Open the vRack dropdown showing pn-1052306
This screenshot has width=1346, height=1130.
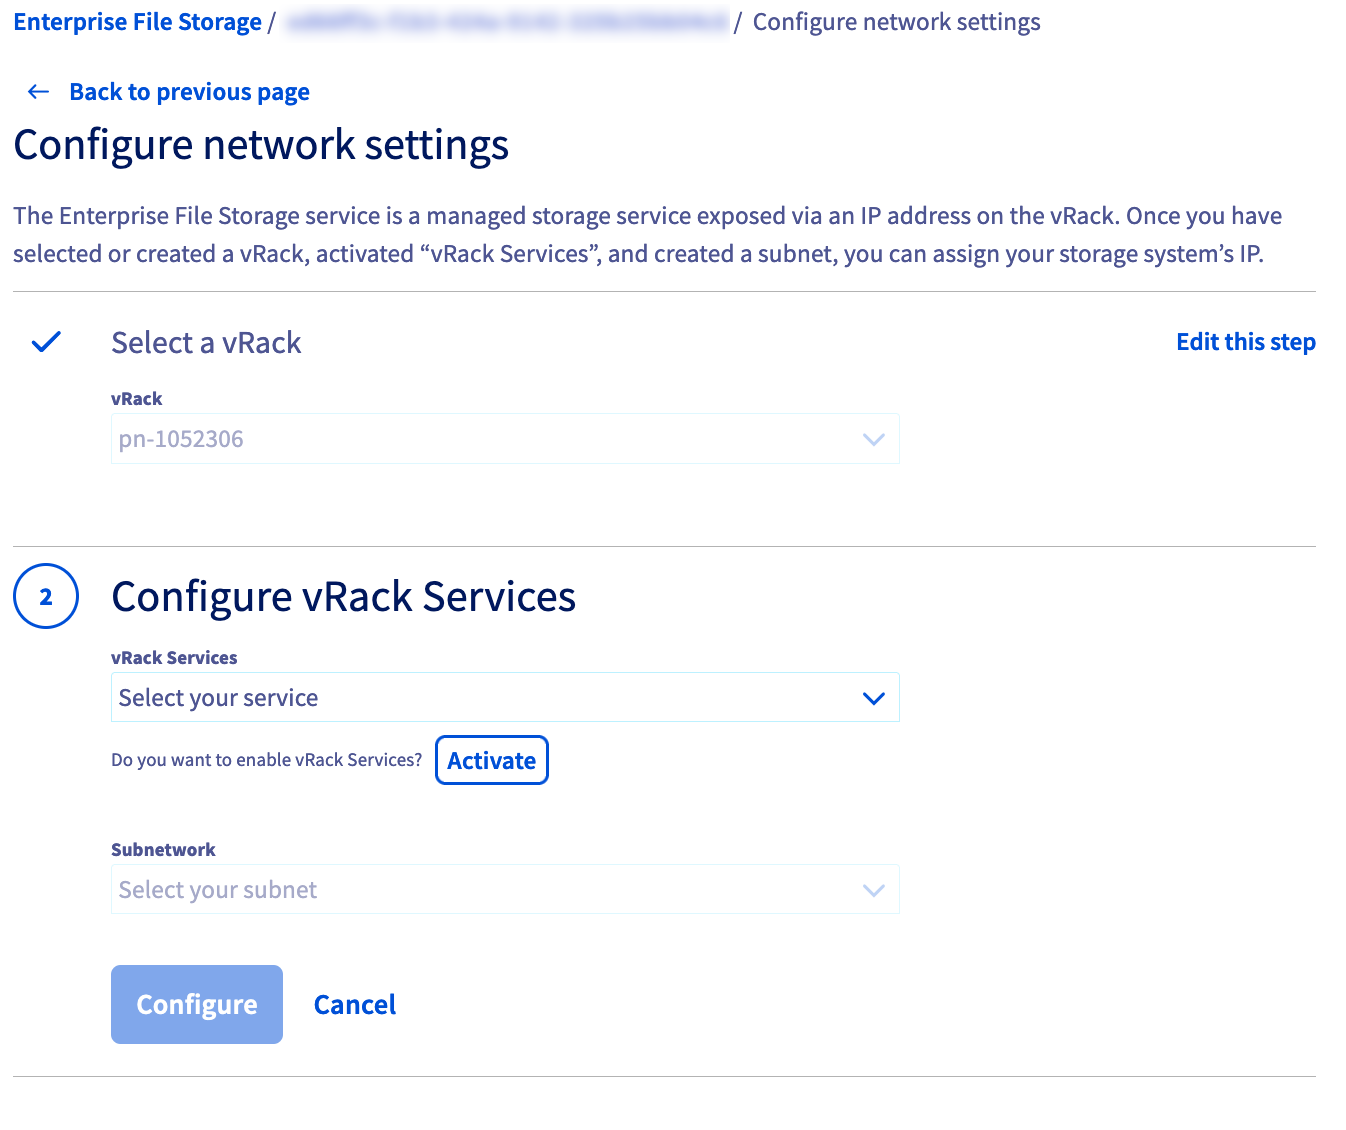click(505, 438)
